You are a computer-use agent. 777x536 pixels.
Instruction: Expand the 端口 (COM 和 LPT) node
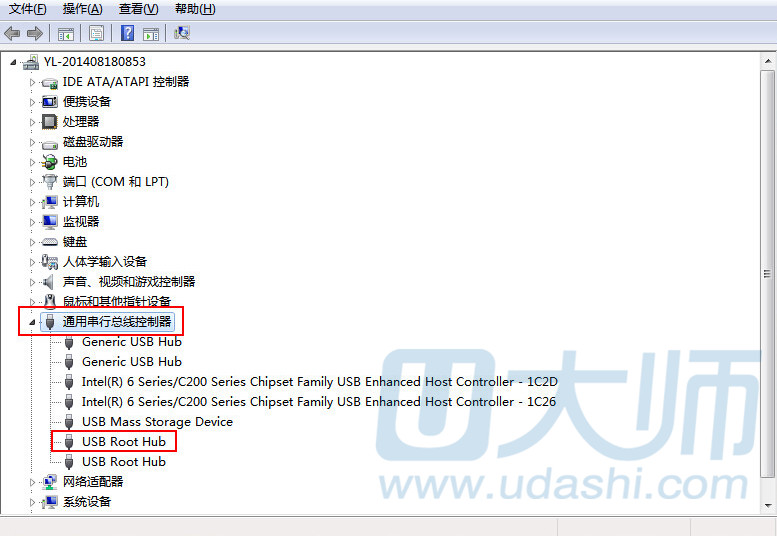point(32,182)
